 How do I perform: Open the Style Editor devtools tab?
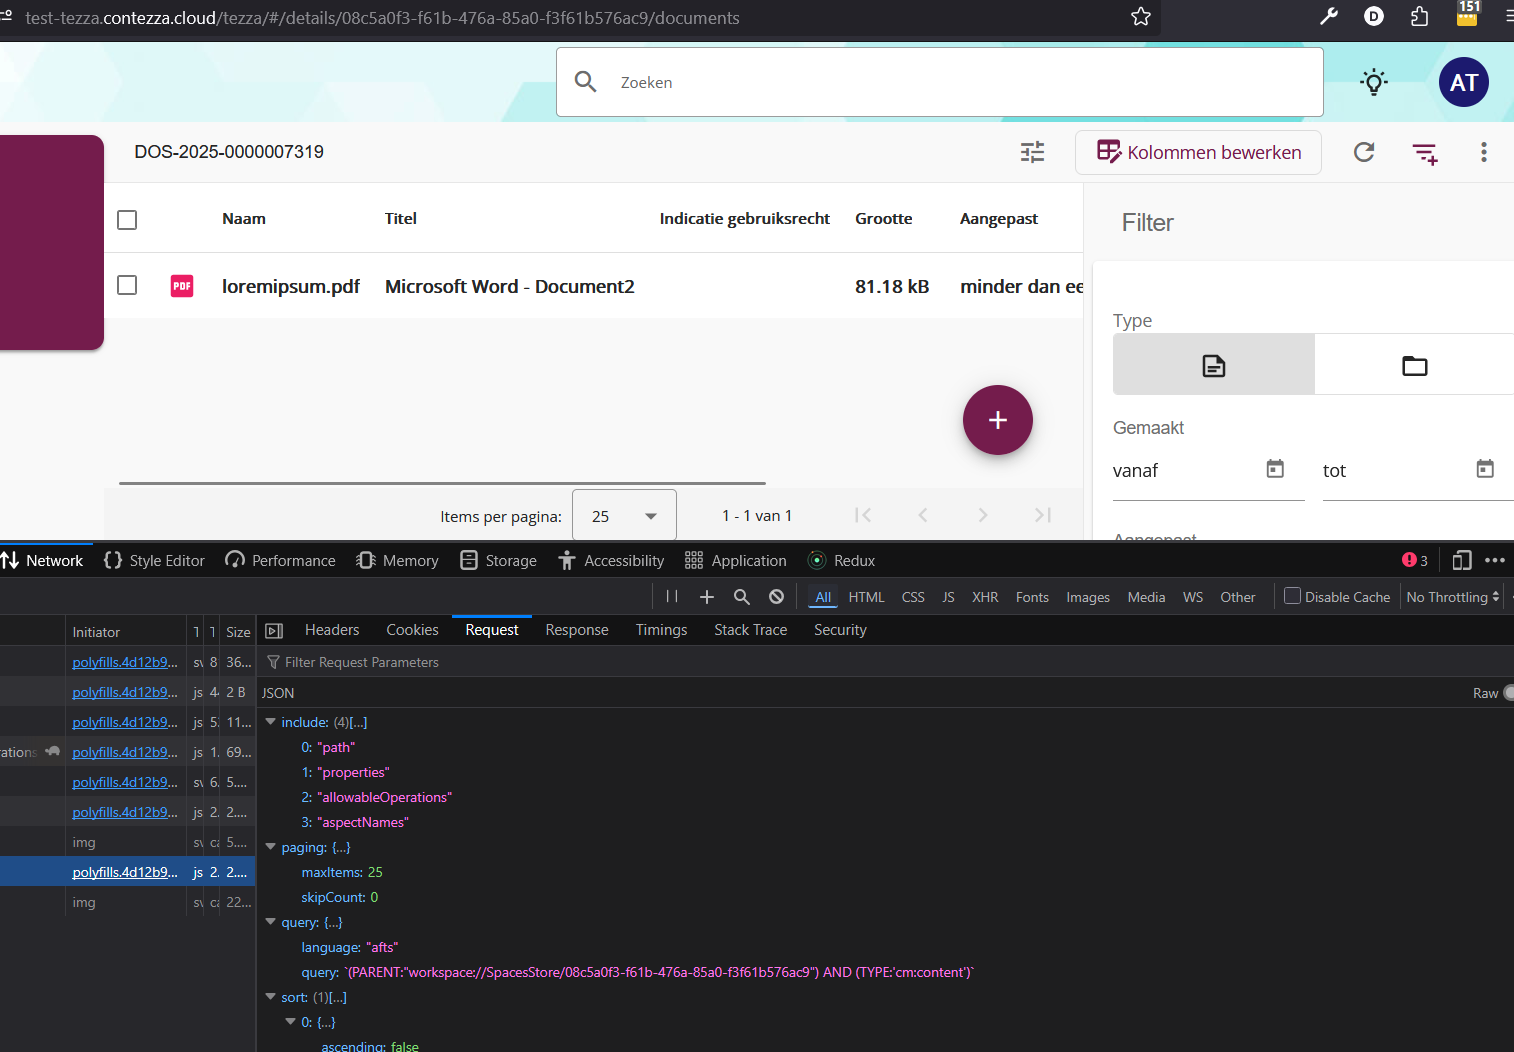click(x=155, y=561)
